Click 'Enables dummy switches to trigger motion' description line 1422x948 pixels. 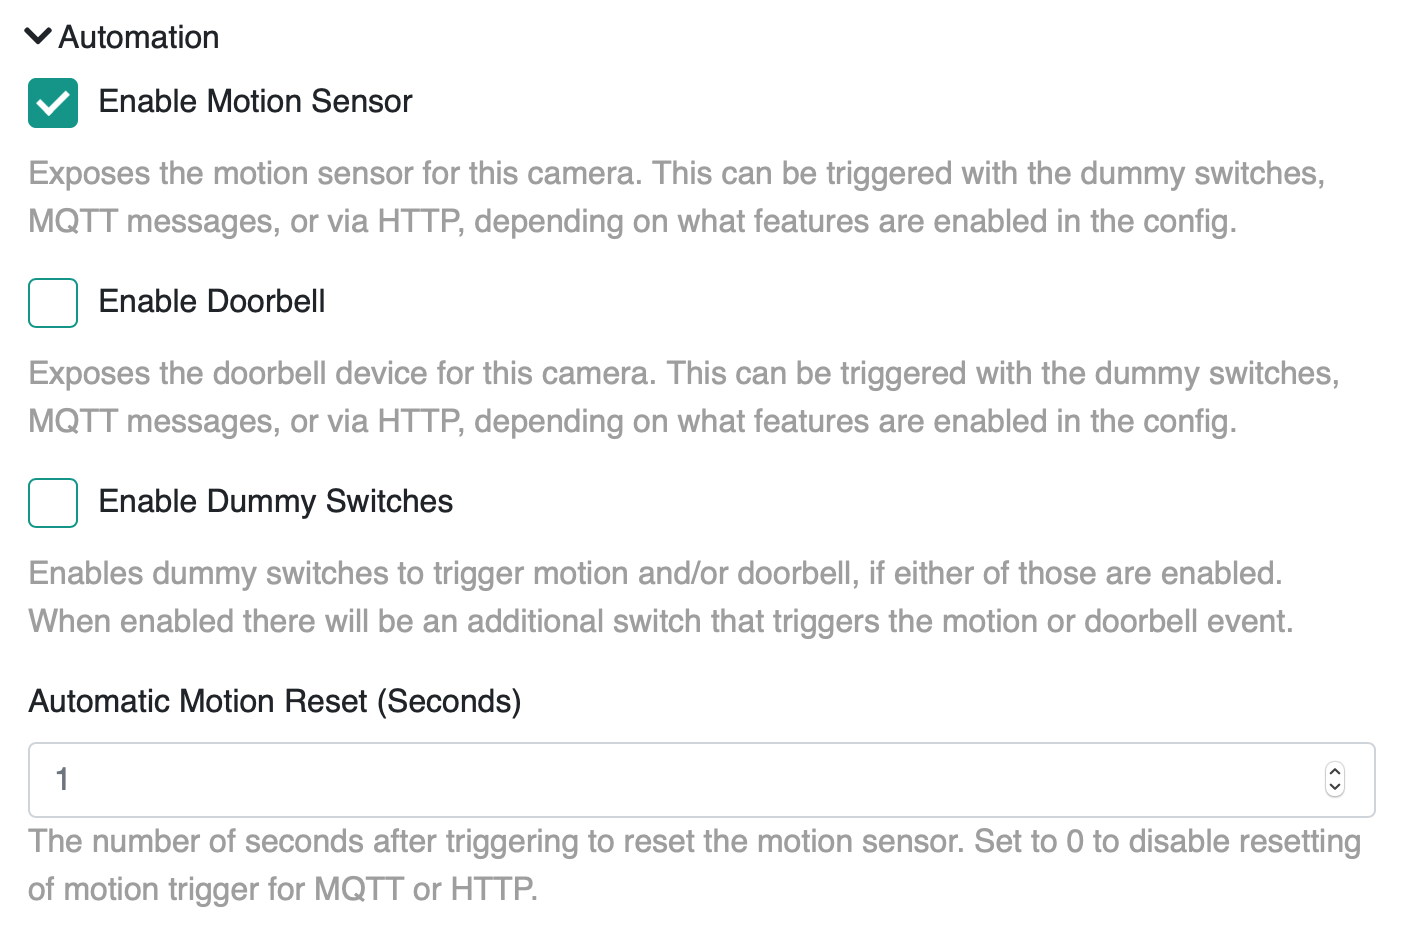coord(655,573)
